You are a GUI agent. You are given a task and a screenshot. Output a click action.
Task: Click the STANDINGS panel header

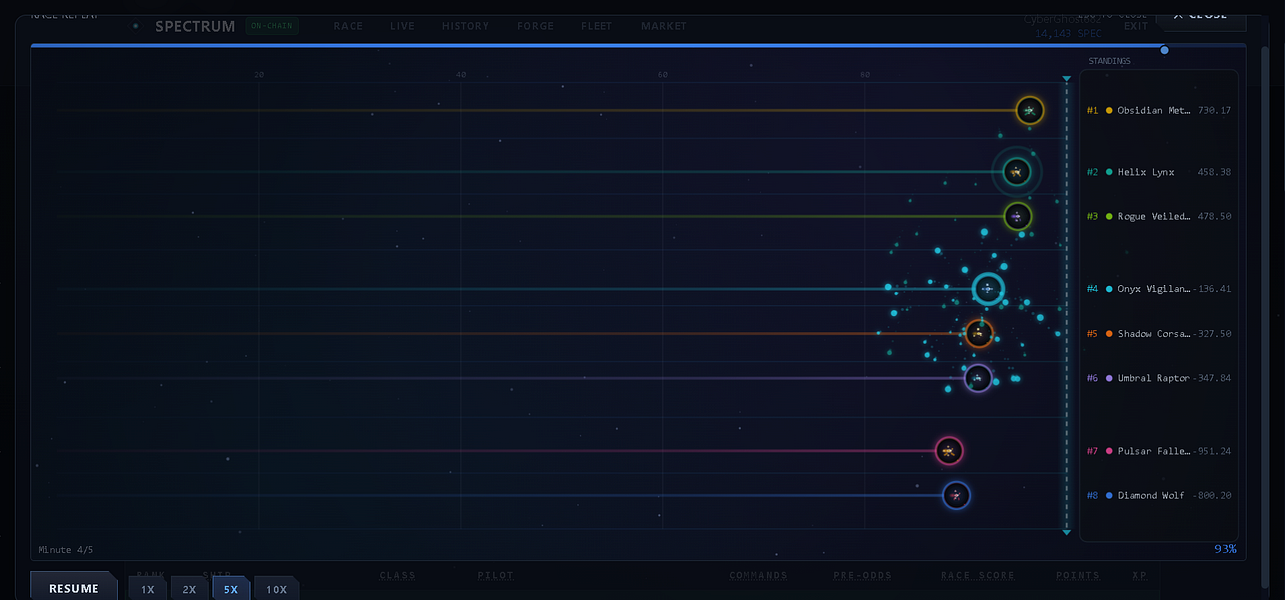click(1110, 61)
